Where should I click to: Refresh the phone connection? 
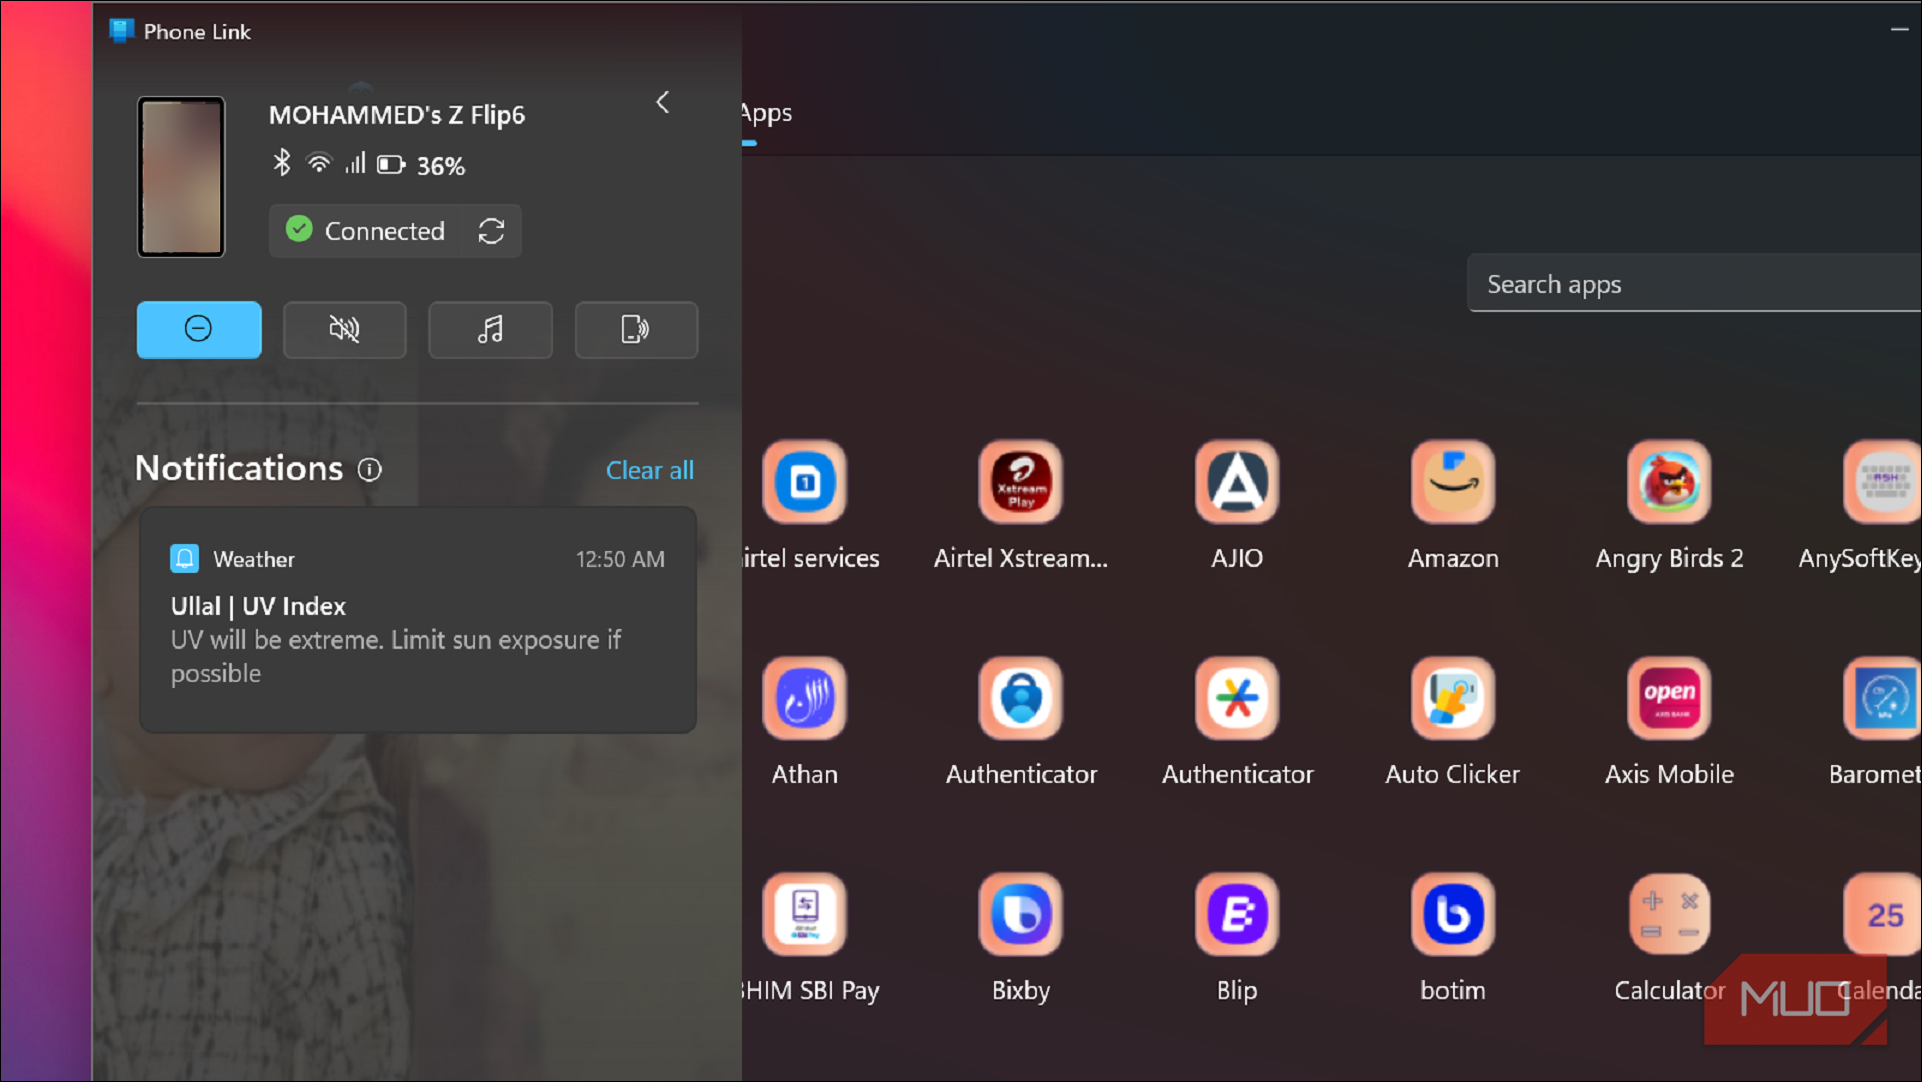(x=491, y=231)
